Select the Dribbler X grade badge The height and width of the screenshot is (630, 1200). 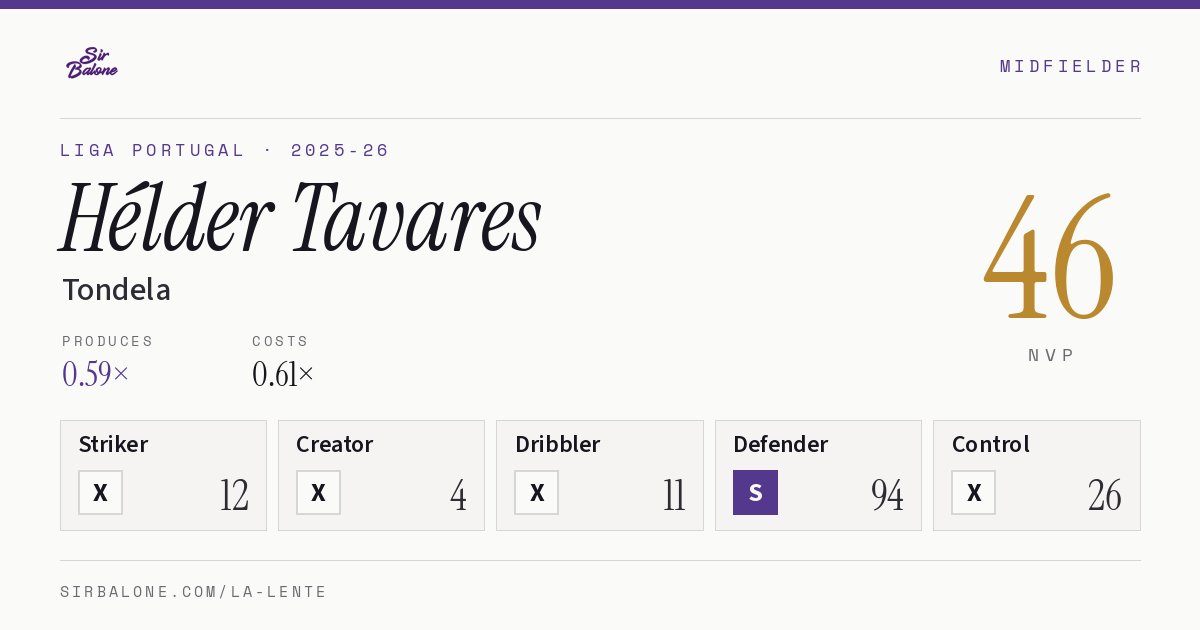pyautogui.click(x=537, y=492)
